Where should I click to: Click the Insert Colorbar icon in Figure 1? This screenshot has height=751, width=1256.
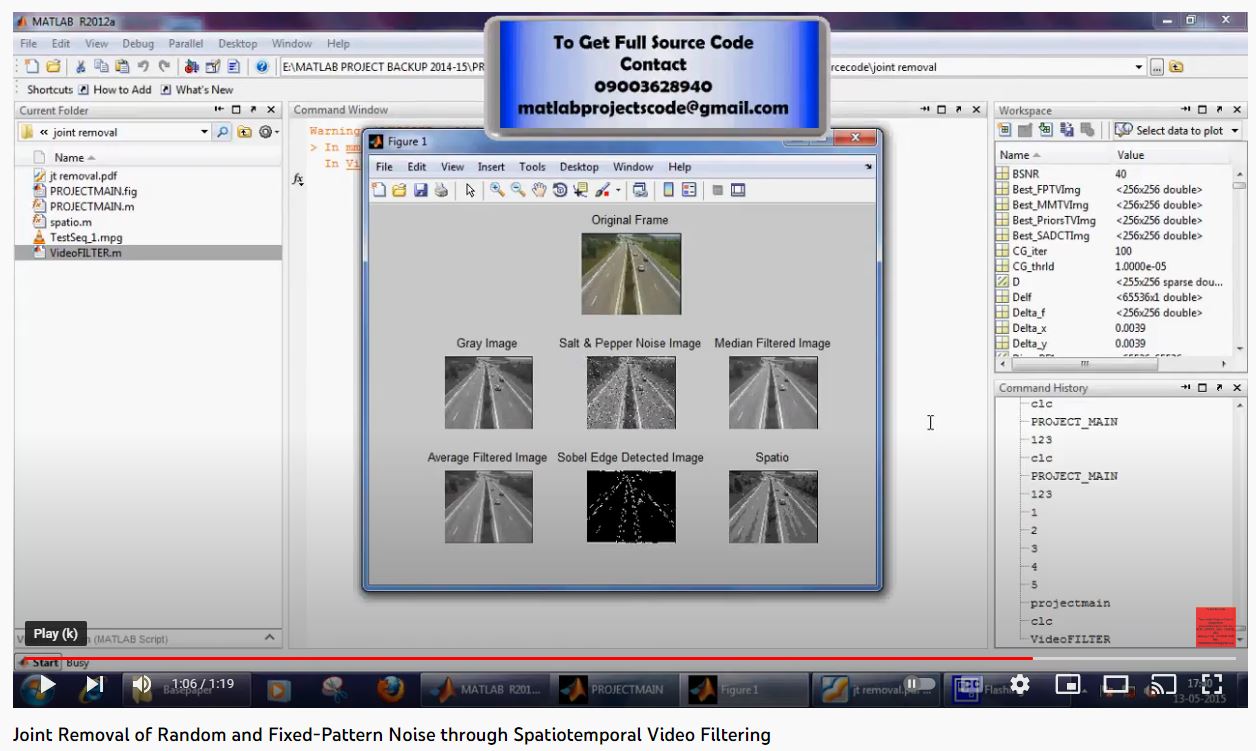click(669, 190)
